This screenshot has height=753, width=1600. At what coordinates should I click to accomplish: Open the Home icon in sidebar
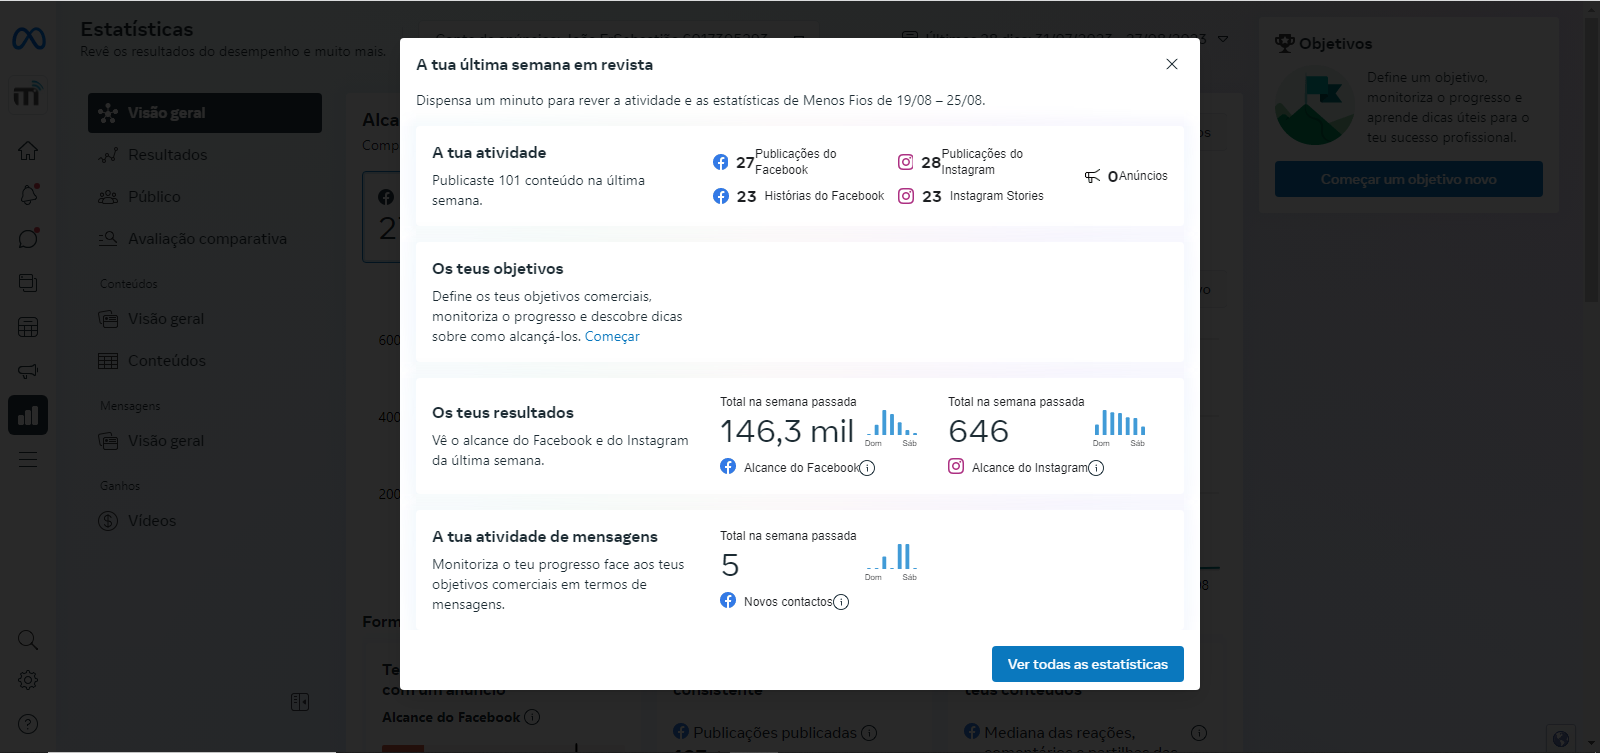pos(28,151)
